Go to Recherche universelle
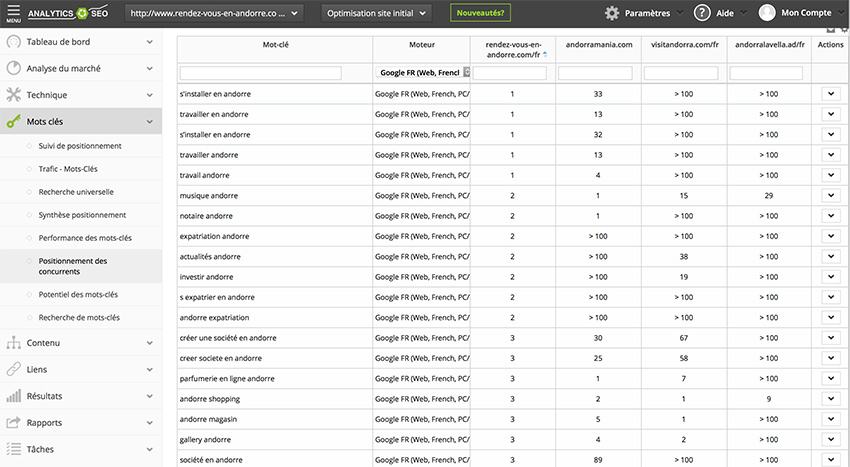This screenshot has height=467, width=850. (76, 191)
